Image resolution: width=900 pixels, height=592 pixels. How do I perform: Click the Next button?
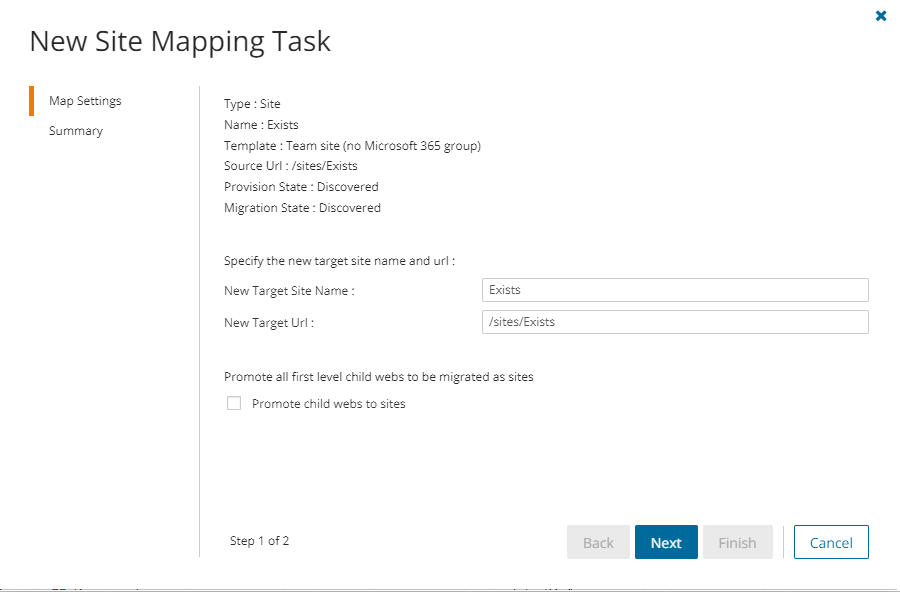click(x=666, y=542)
